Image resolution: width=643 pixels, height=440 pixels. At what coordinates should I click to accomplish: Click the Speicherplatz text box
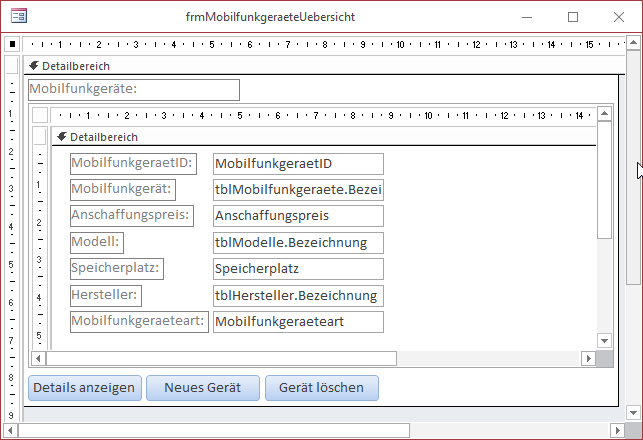click(x=298, y=269)
